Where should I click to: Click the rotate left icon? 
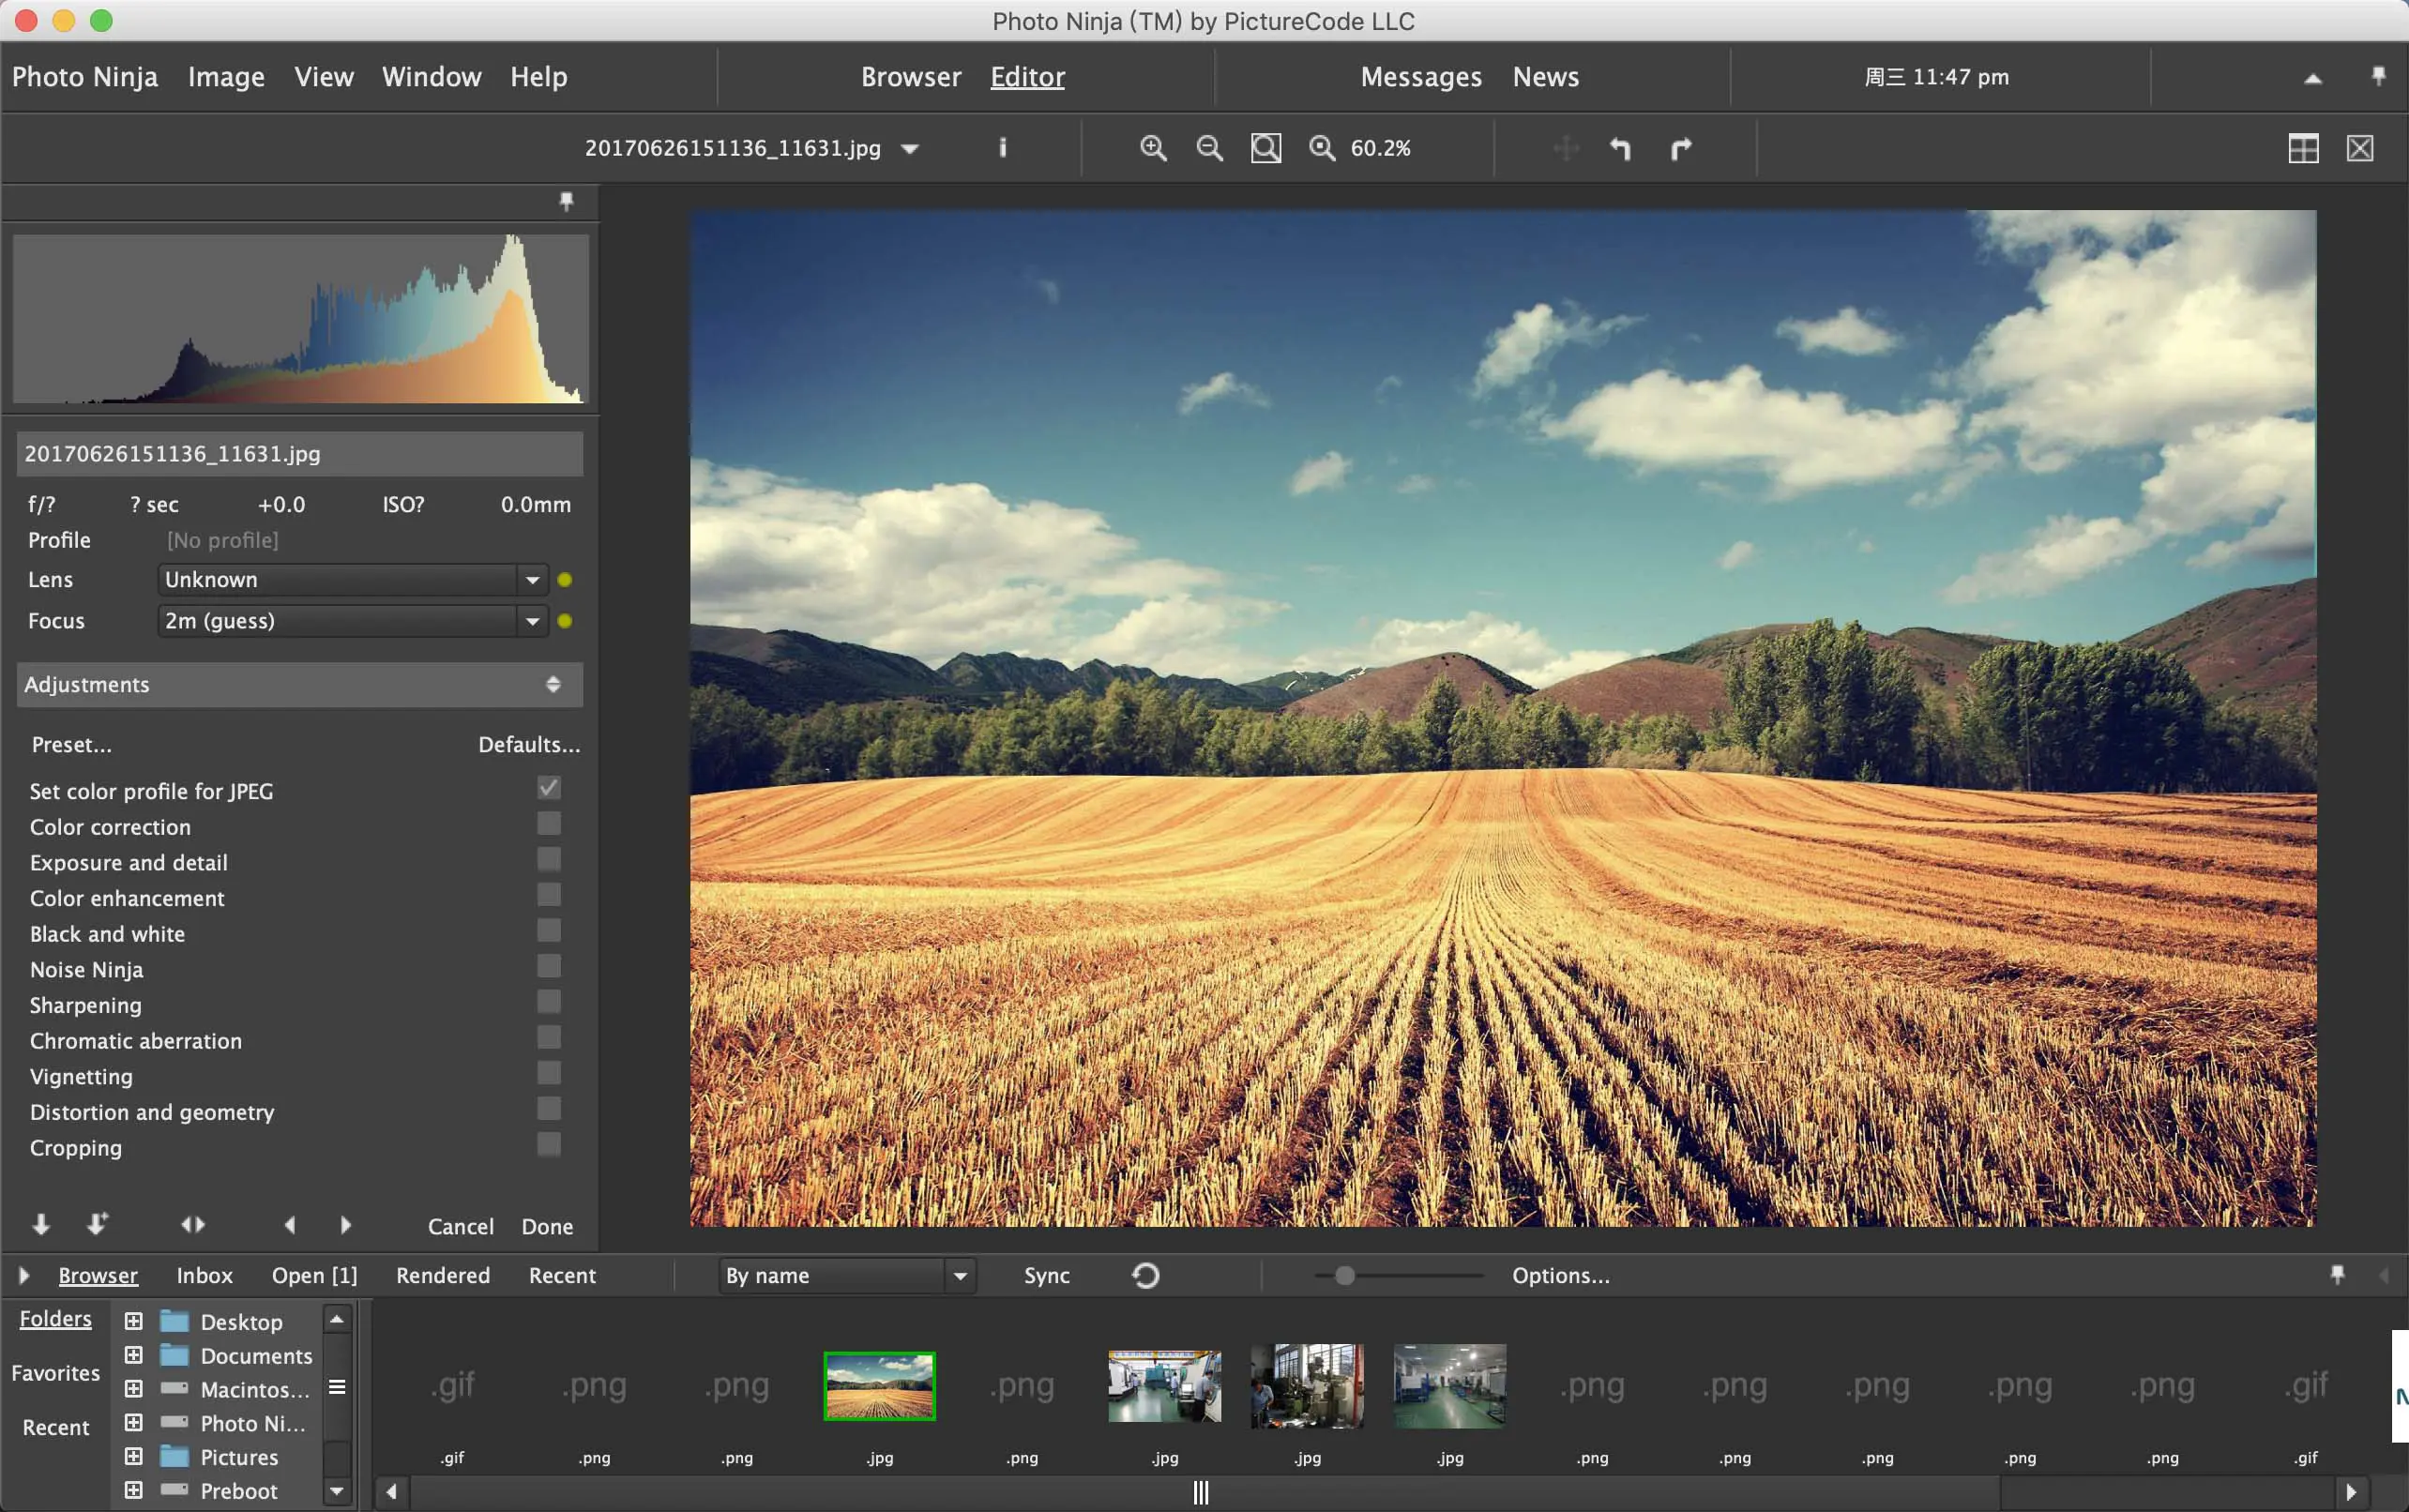[x=1620, y=146]
